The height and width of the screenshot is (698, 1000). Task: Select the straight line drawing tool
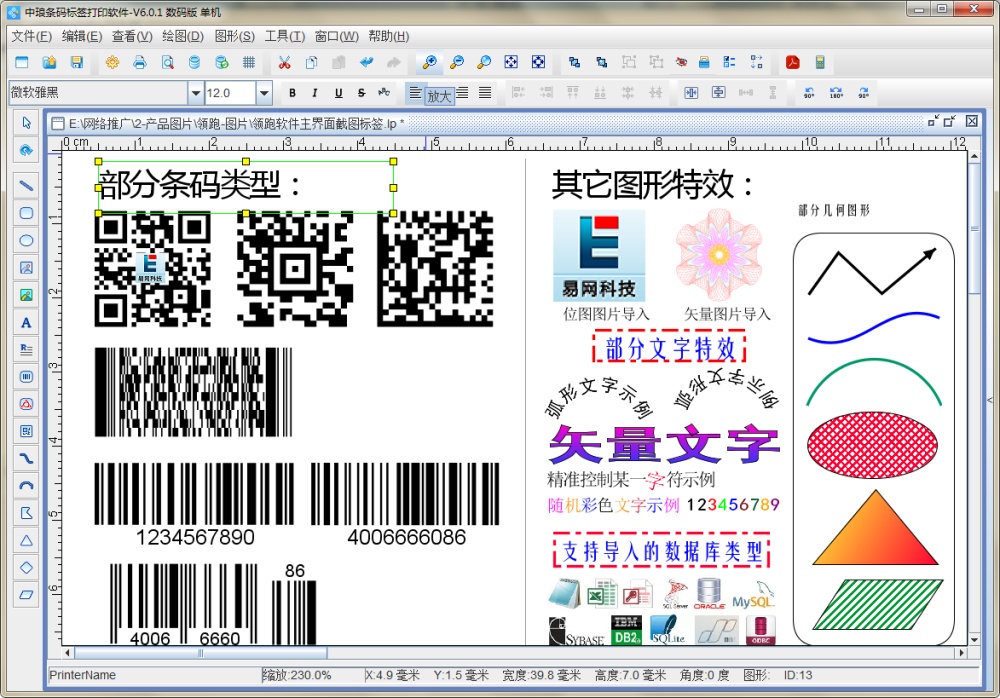coord(27,185)
